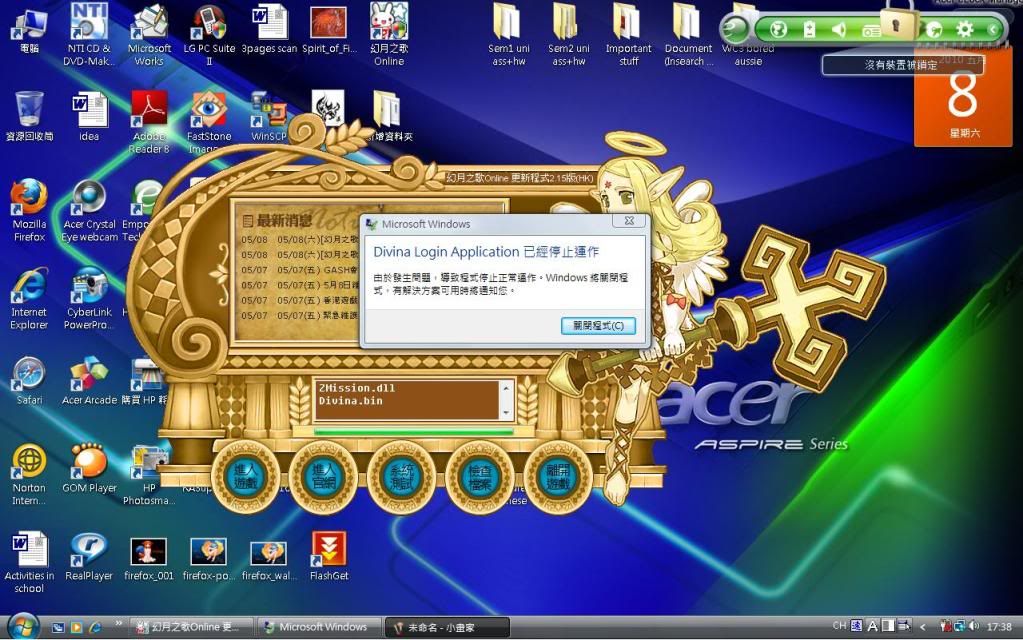Click the battery icon in the Acer toolbar
Viewport: 1023px width, 640px height.
point(809,29)
